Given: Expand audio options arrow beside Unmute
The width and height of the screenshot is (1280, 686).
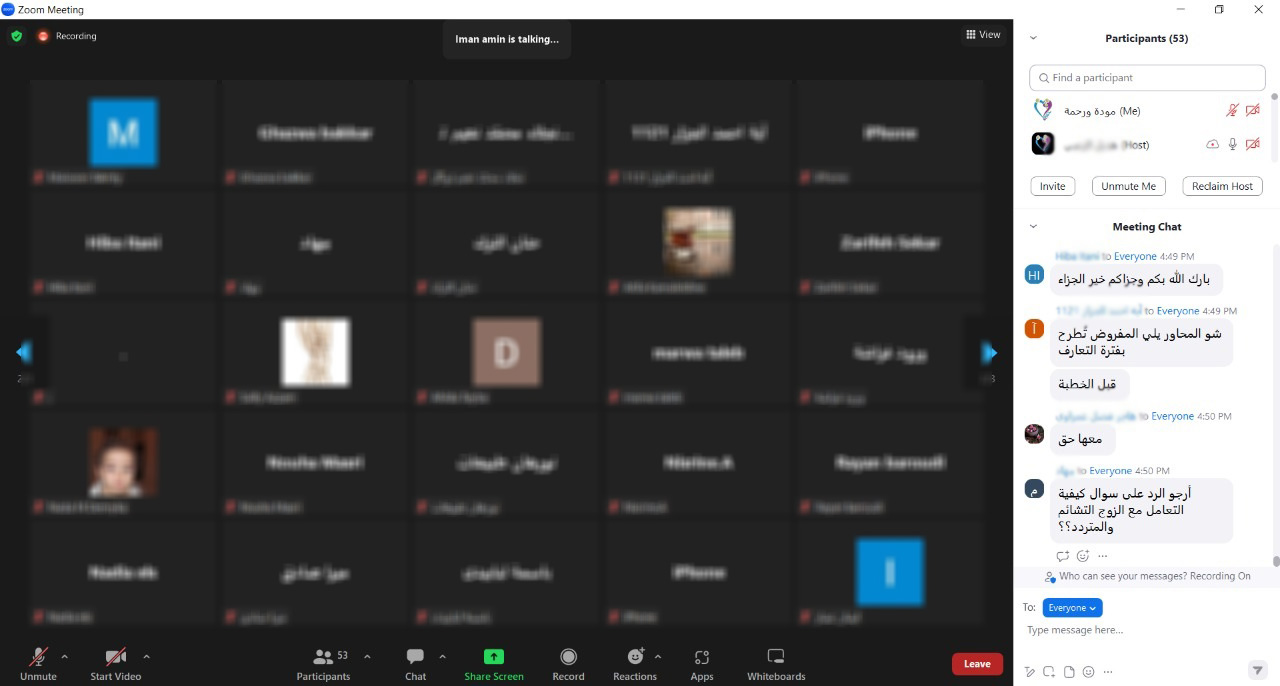Looking at the screenshot, I should coord(65,657).
